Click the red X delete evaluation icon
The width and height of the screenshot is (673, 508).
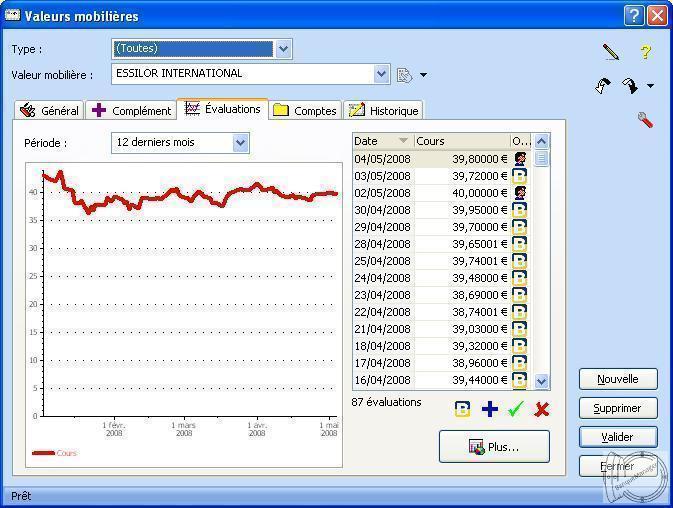(x=542, y=409)
